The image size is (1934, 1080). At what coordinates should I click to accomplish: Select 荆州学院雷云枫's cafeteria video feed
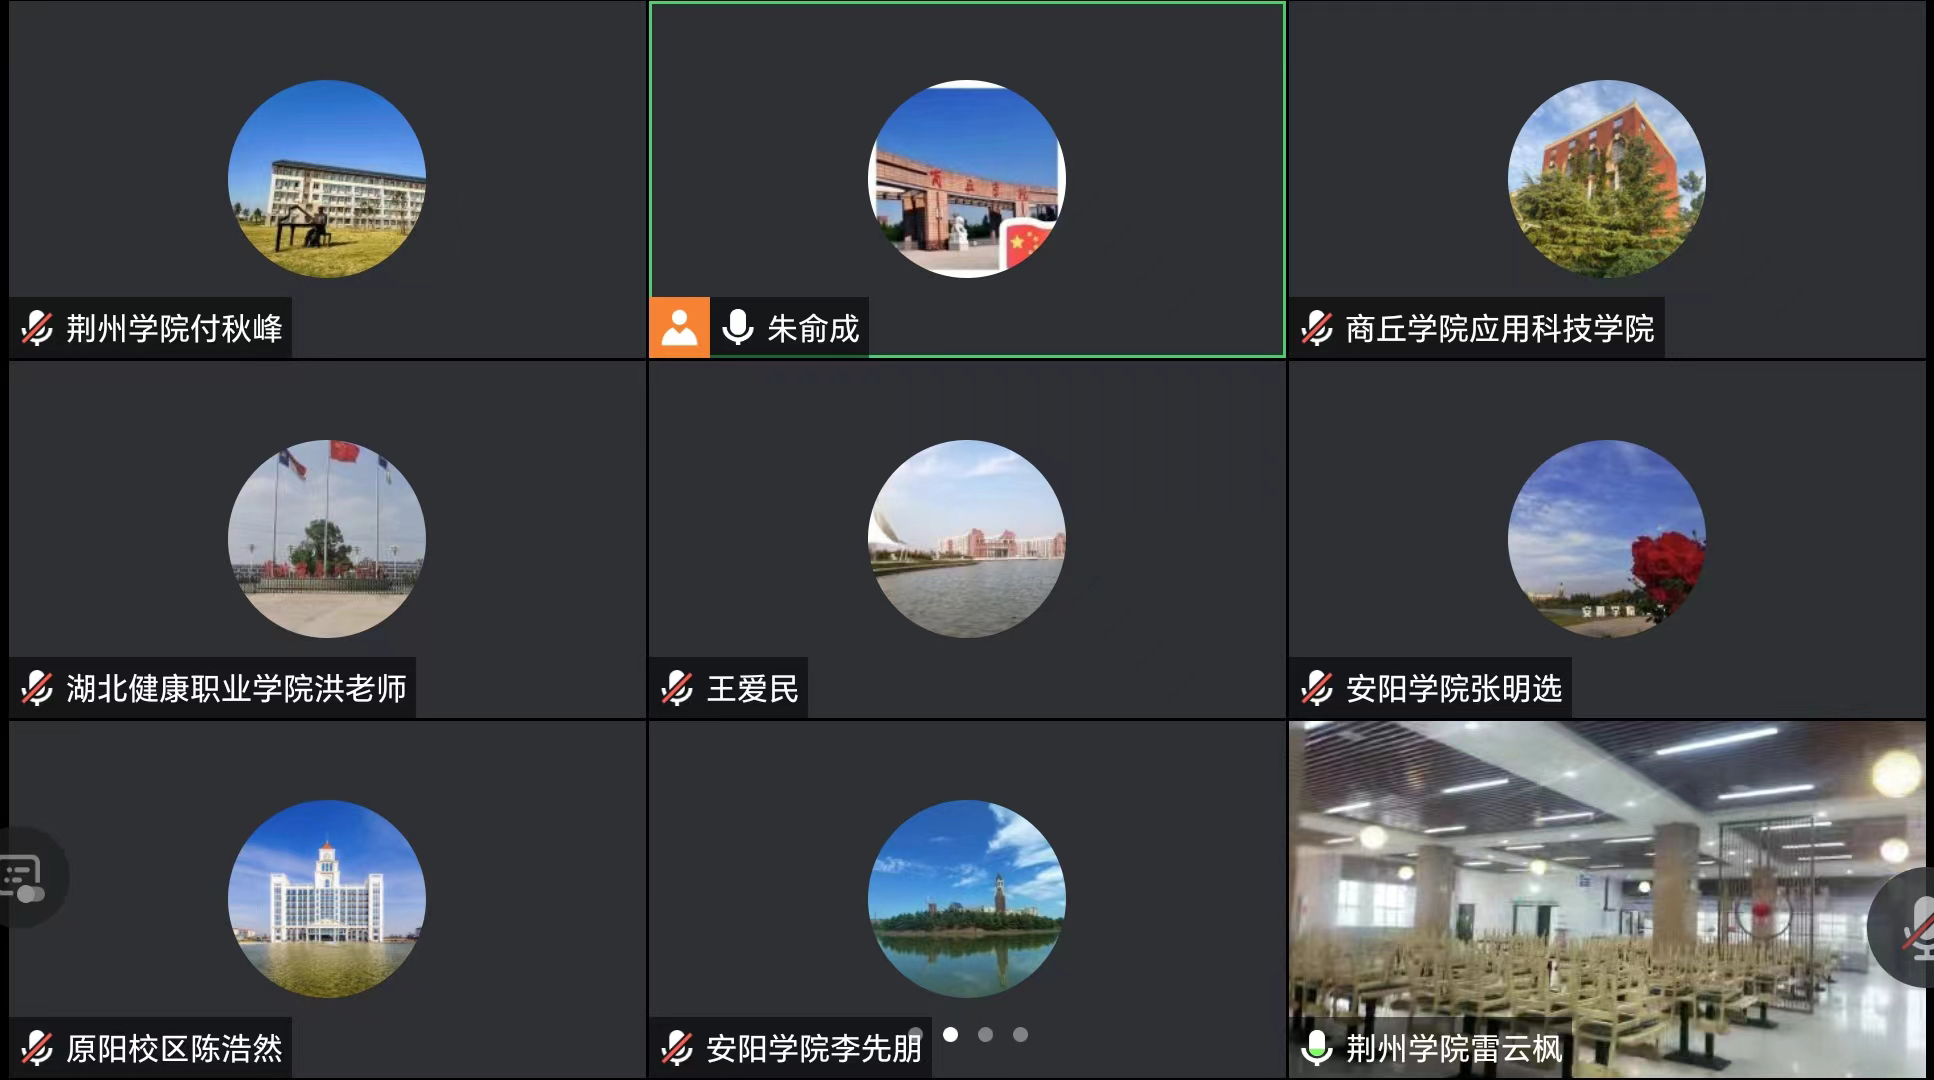pyautogui.click(x=1607, y=899)
